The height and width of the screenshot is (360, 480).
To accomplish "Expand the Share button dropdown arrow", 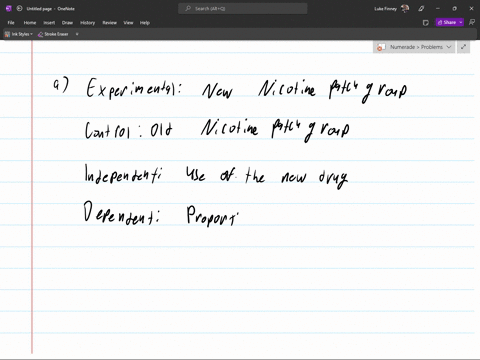I will pos(461,22).
